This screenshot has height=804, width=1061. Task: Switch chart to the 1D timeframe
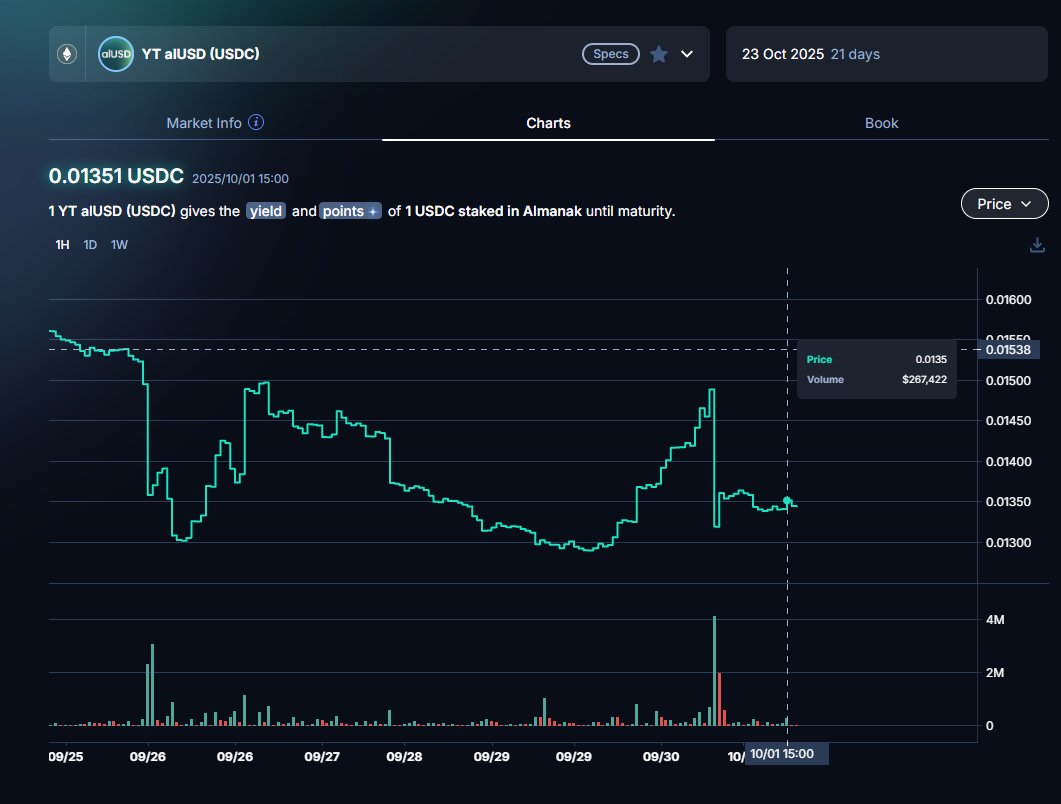pos(90,245)
